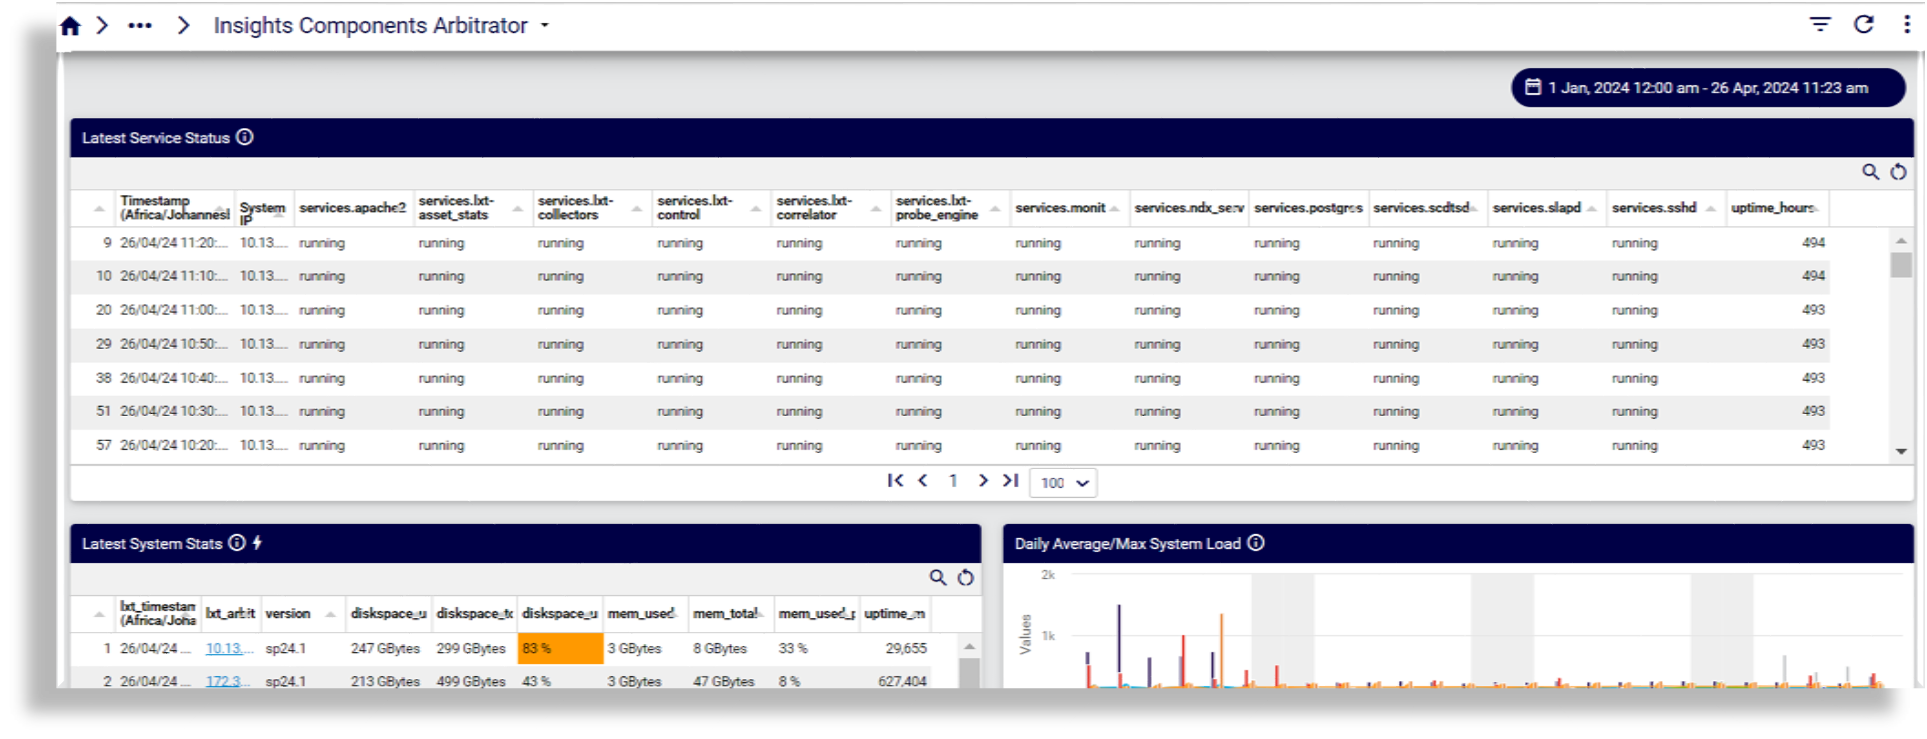Go to the home icon in breadcrumb
The height and width of the screenshot is (739, 1927).
pos(70,26)
